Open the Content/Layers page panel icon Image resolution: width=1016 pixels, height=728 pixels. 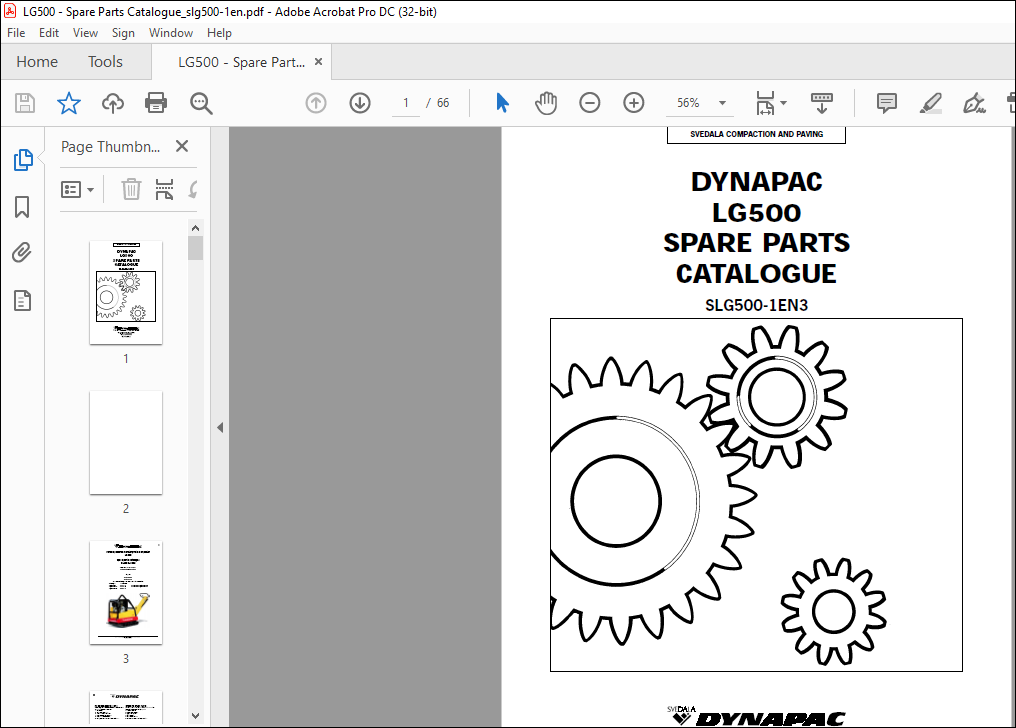(x=22, y=301)
